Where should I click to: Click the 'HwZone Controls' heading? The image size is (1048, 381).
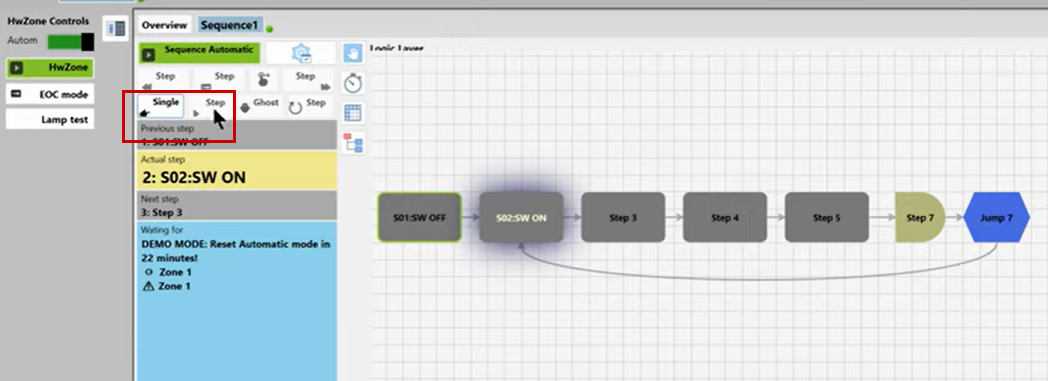48,21
